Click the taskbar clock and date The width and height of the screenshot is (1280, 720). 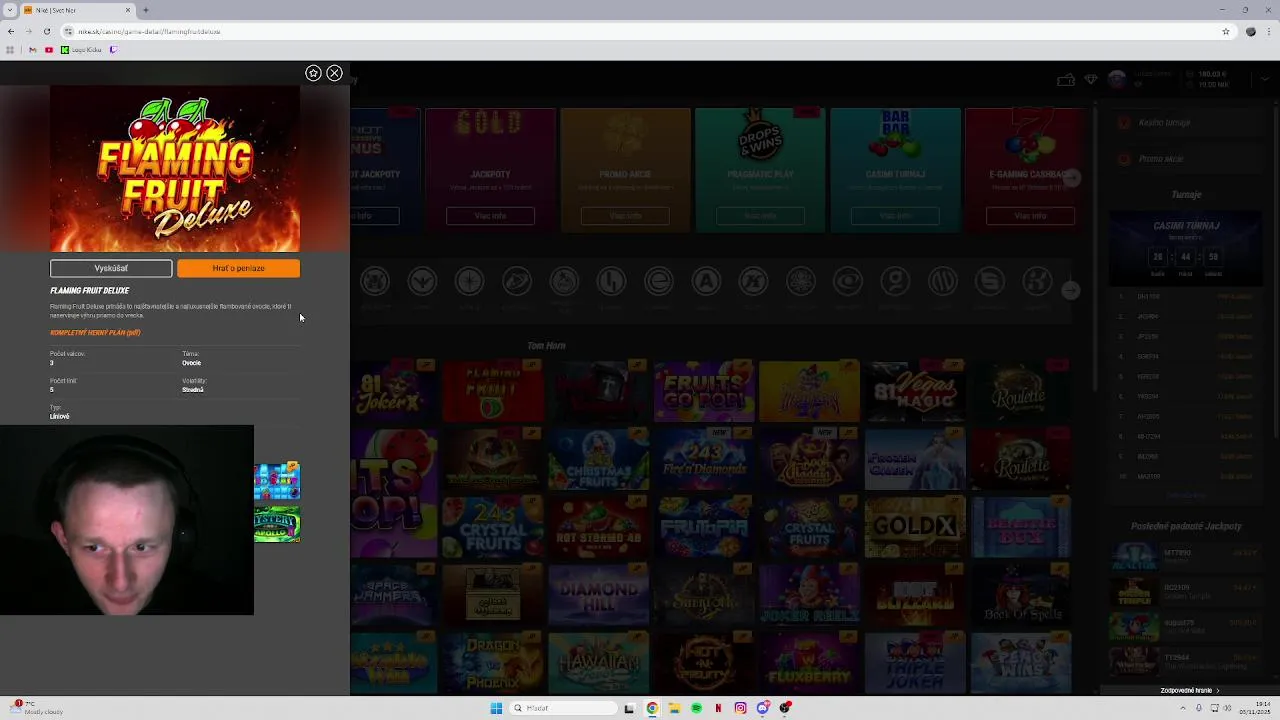click(1254, 708)
